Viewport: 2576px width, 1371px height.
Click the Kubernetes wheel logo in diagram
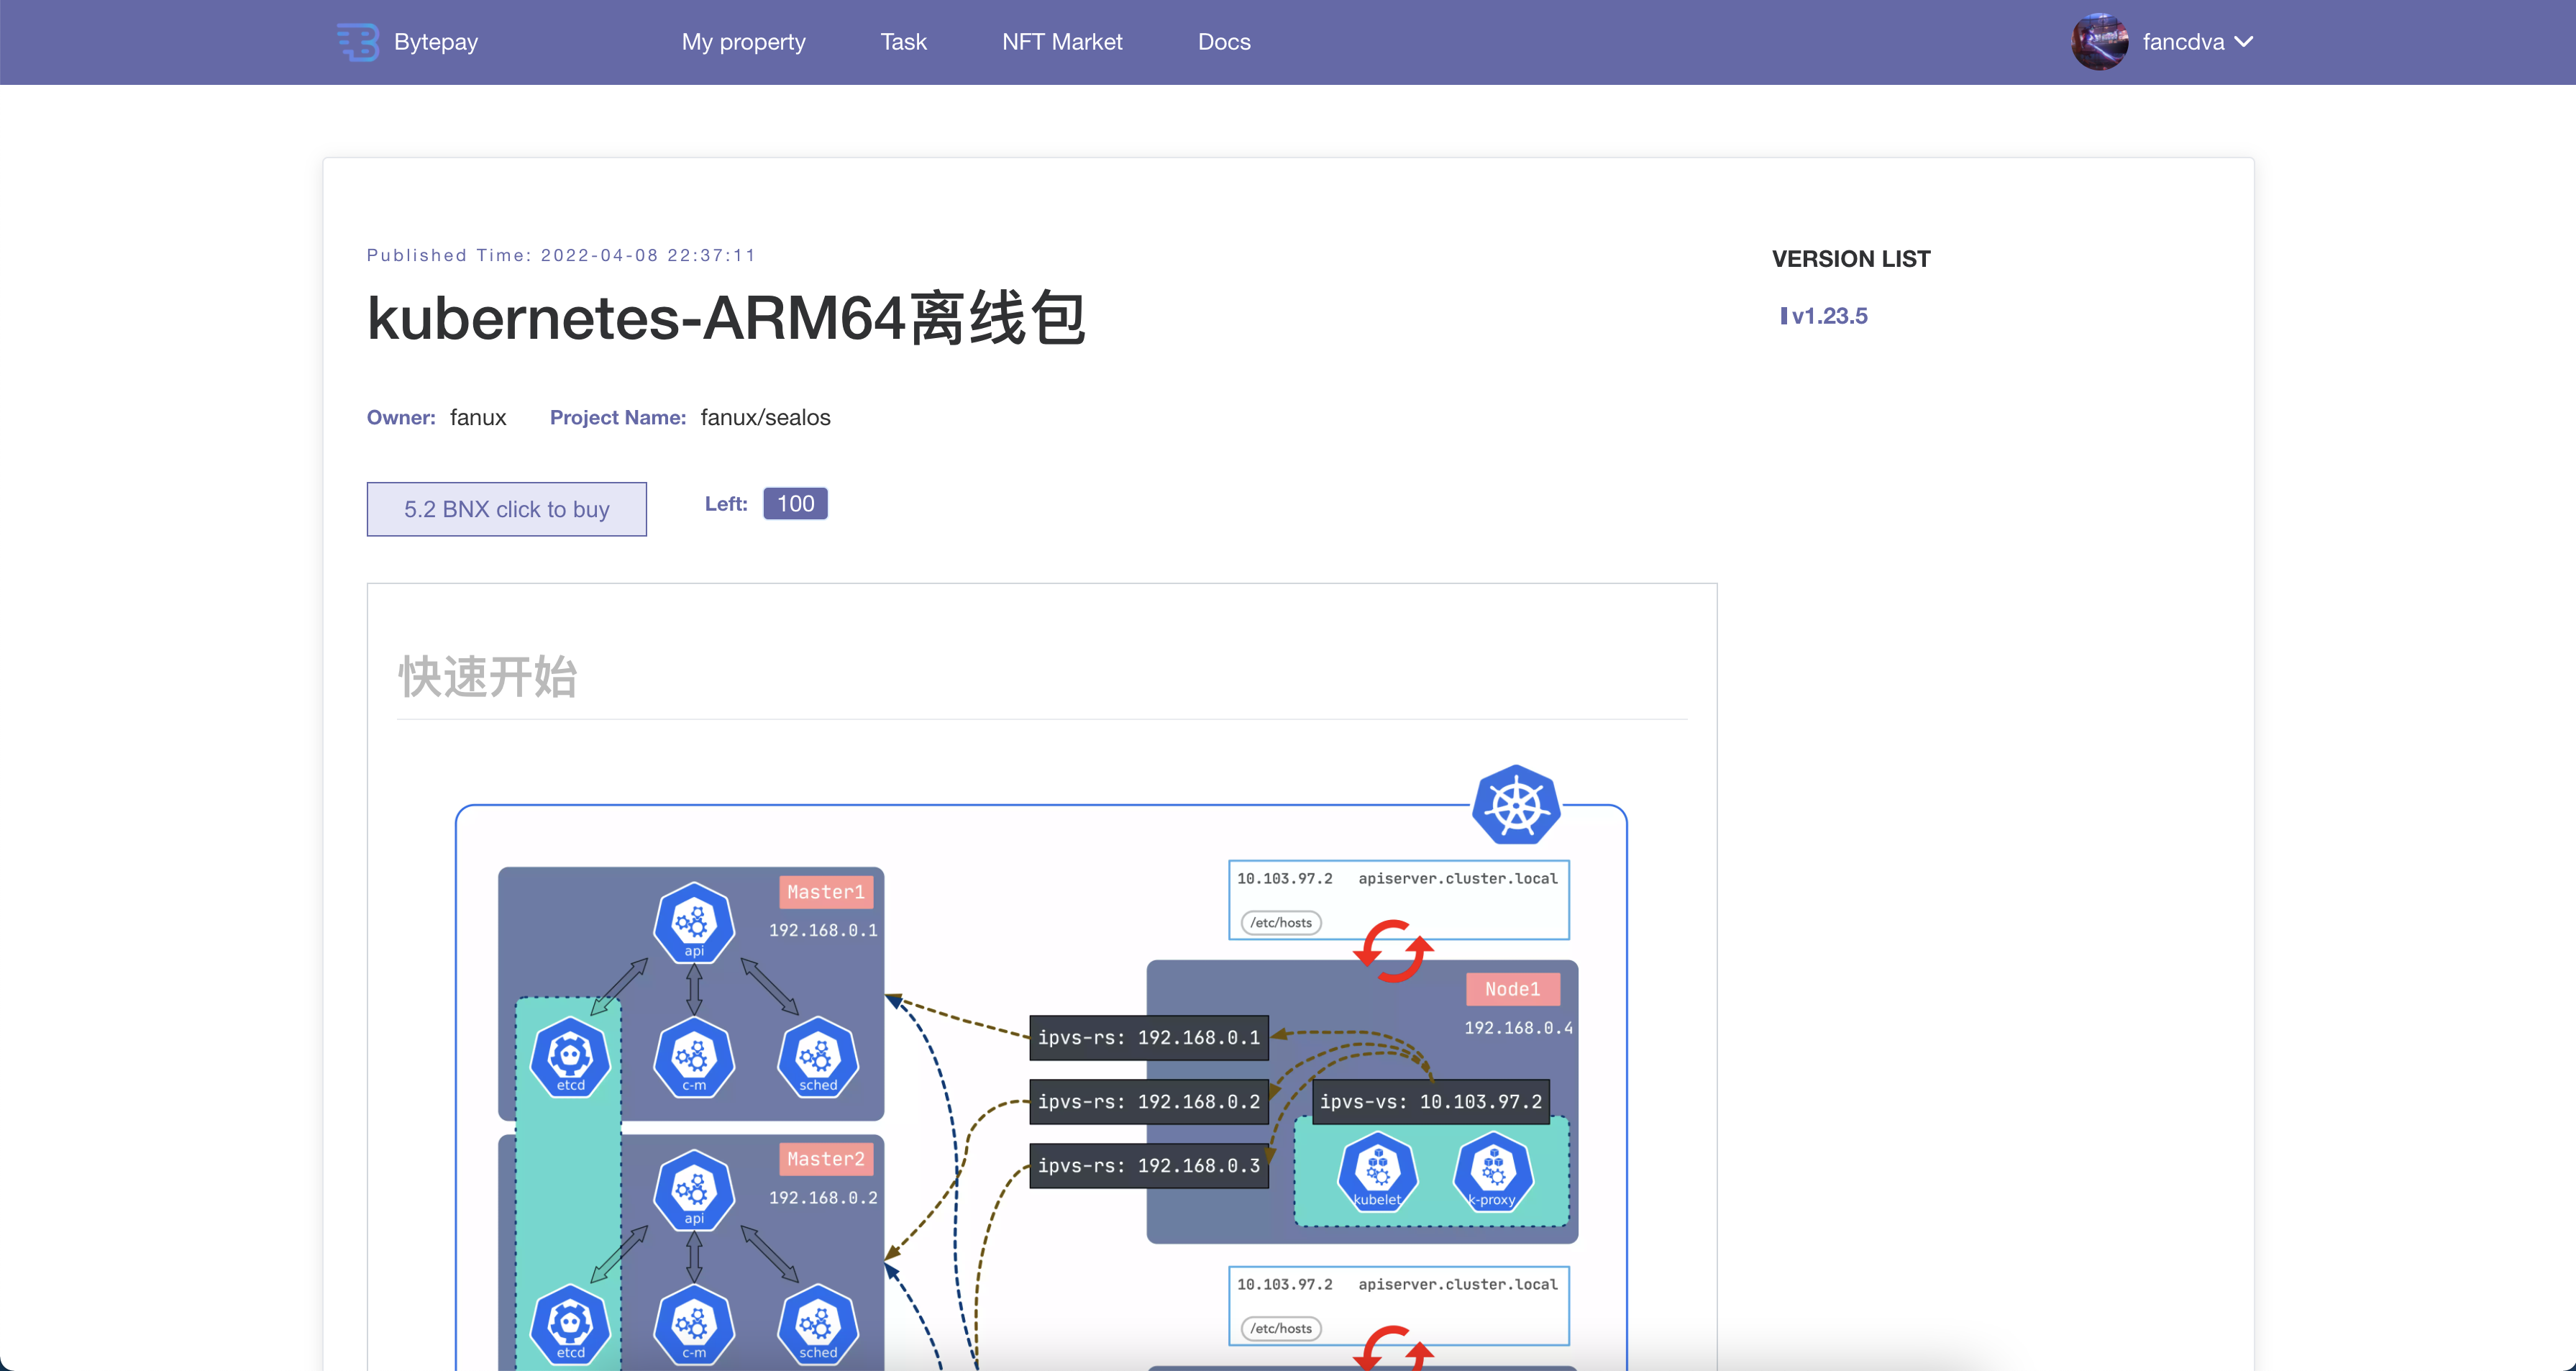1516,804
